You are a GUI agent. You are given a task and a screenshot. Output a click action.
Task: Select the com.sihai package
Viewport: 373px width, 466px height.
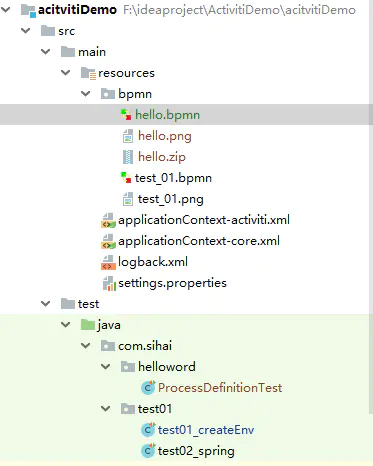145,346
